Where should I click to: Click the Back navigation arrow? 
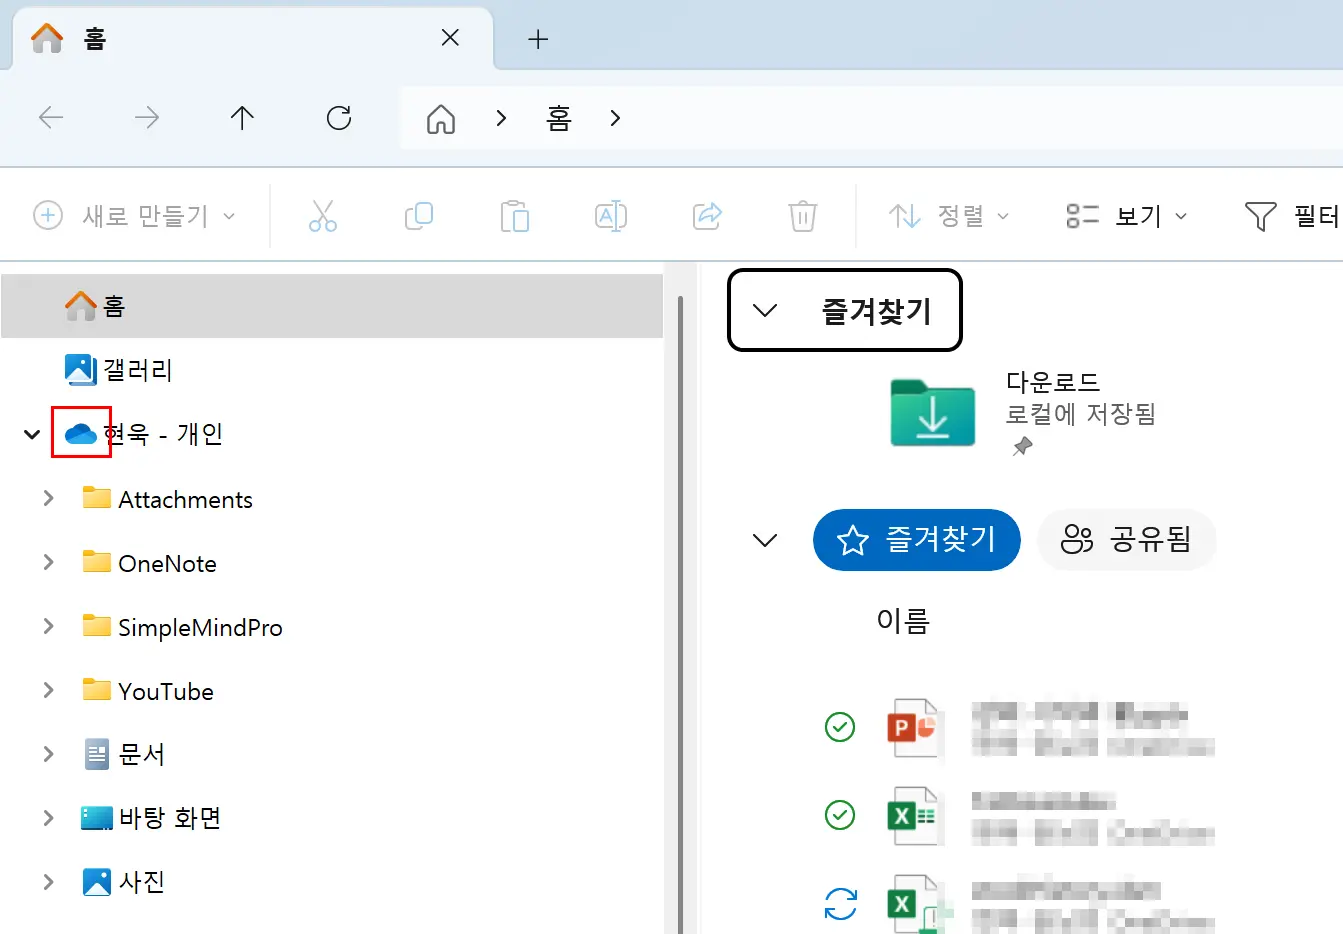(x=51, y=118)
